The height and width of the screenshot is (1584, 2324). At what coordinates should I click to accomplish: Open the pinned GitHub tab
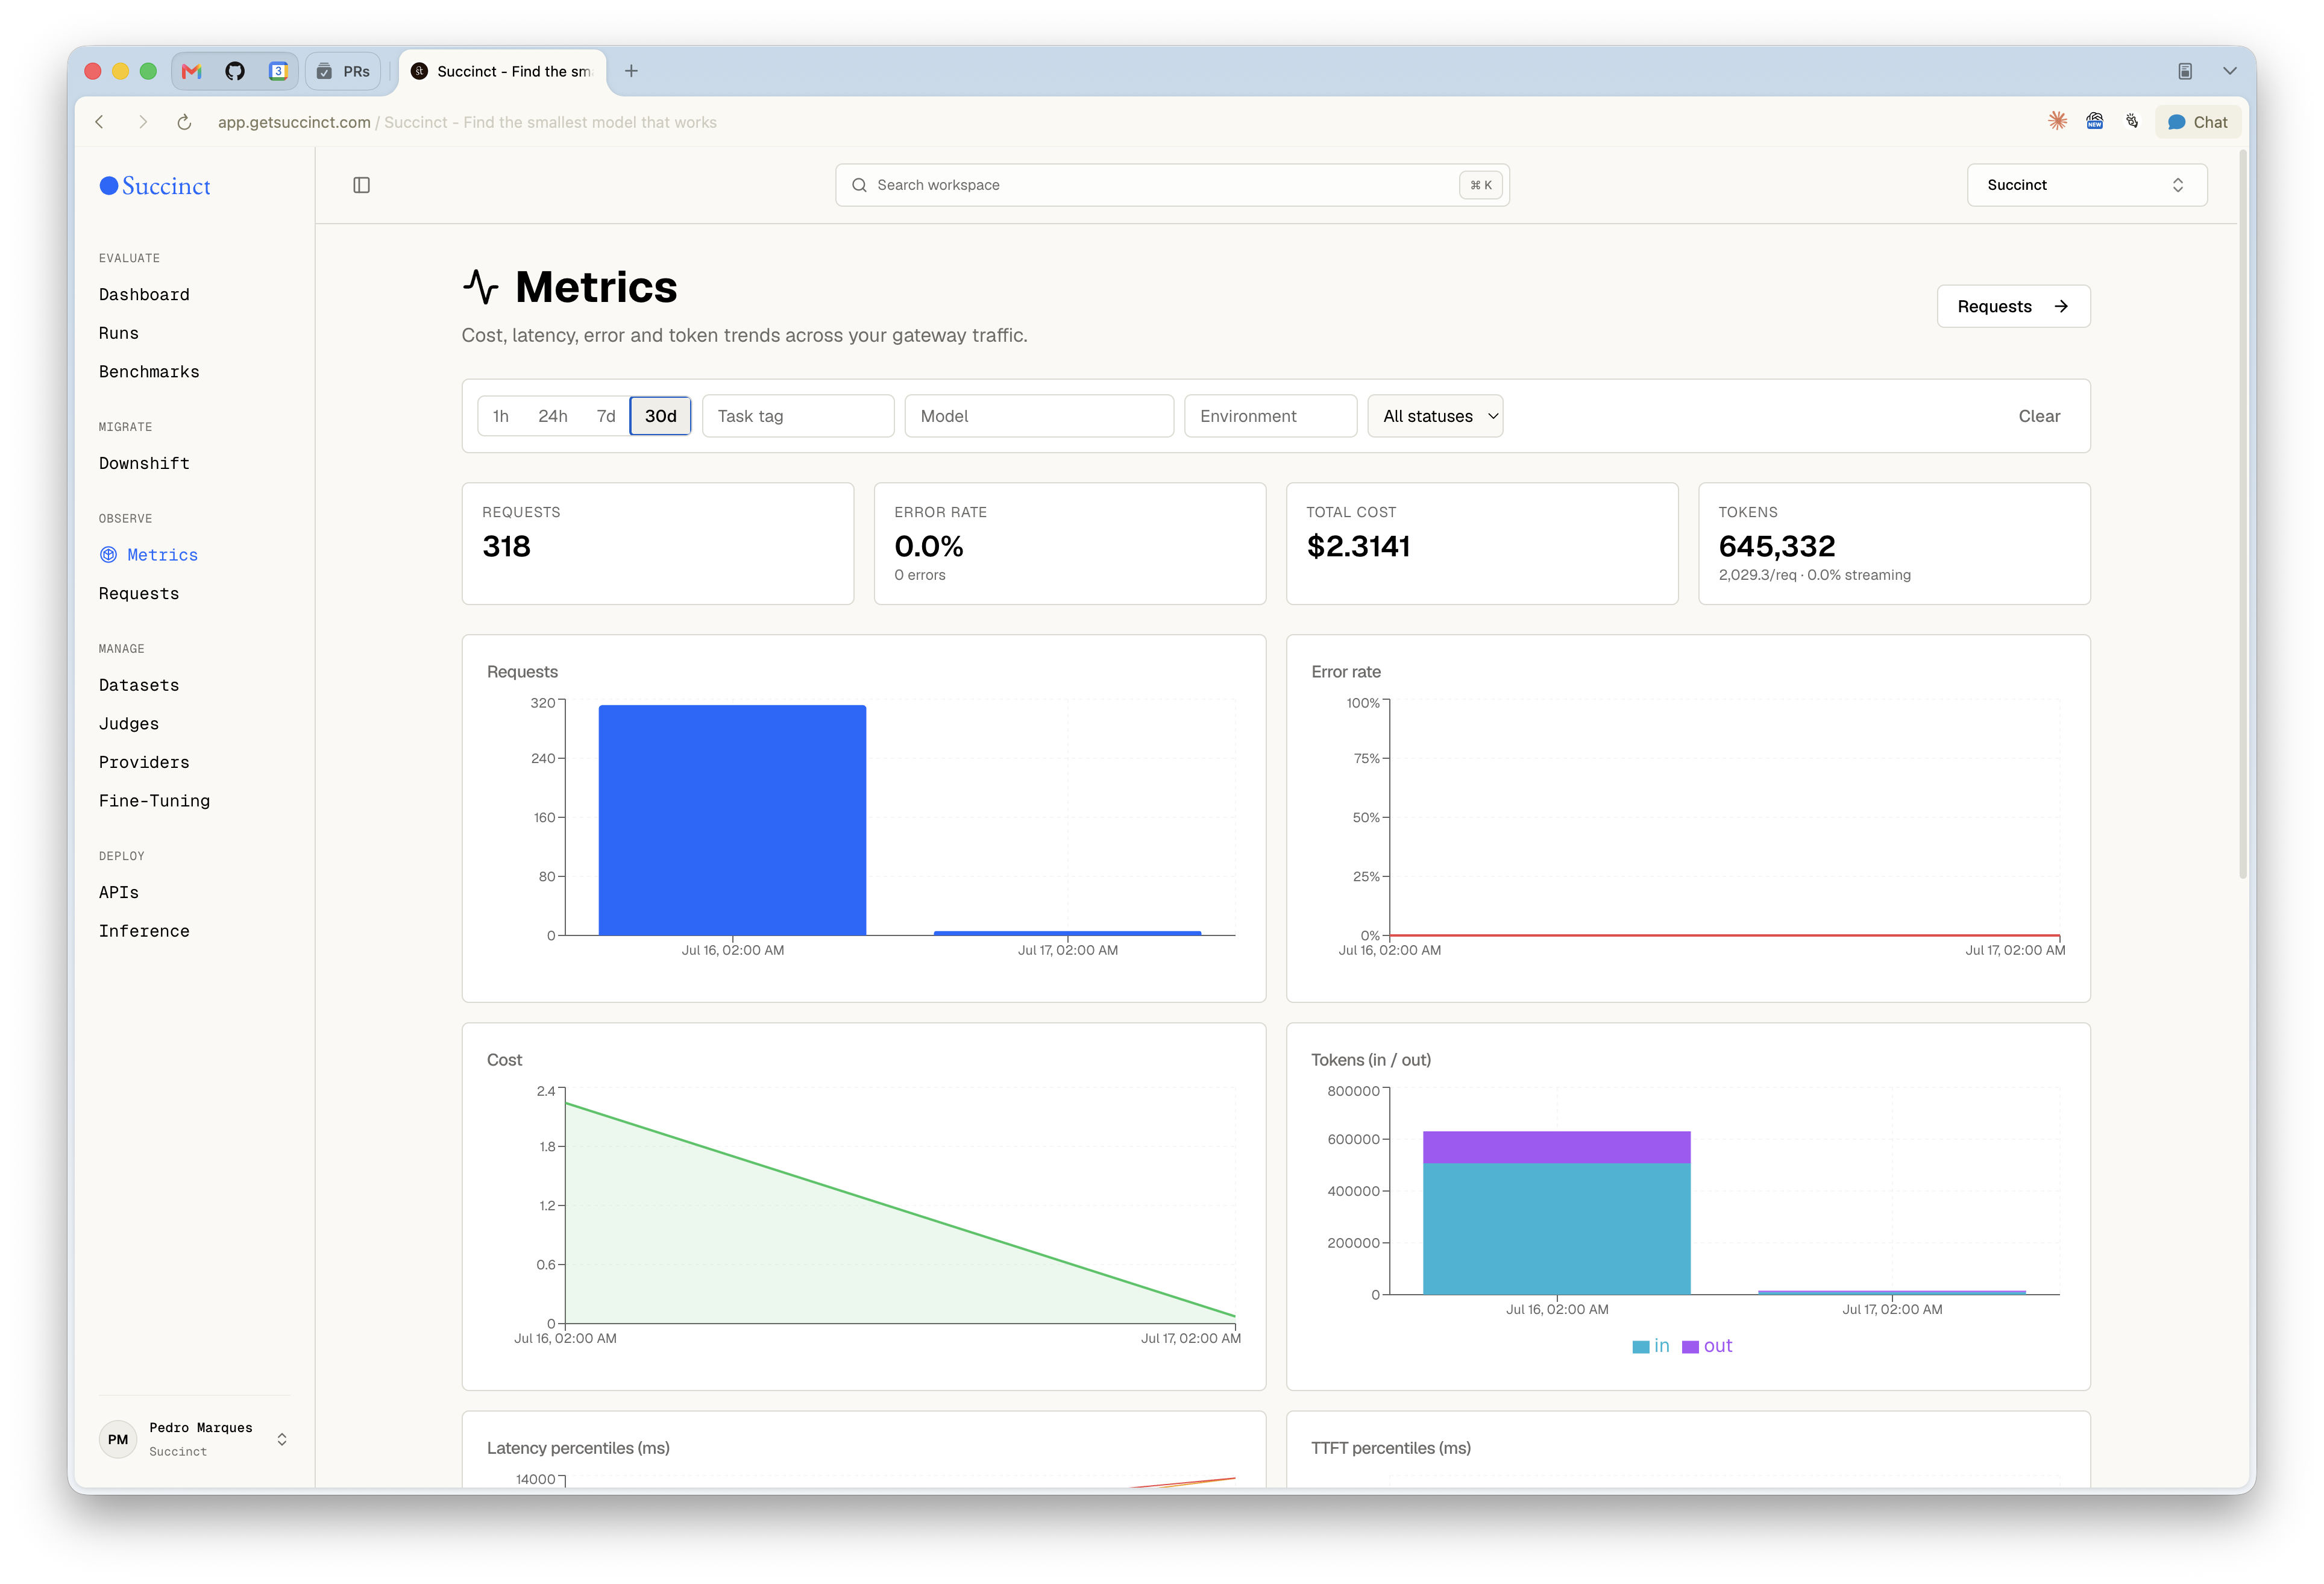tap(235, 71)
